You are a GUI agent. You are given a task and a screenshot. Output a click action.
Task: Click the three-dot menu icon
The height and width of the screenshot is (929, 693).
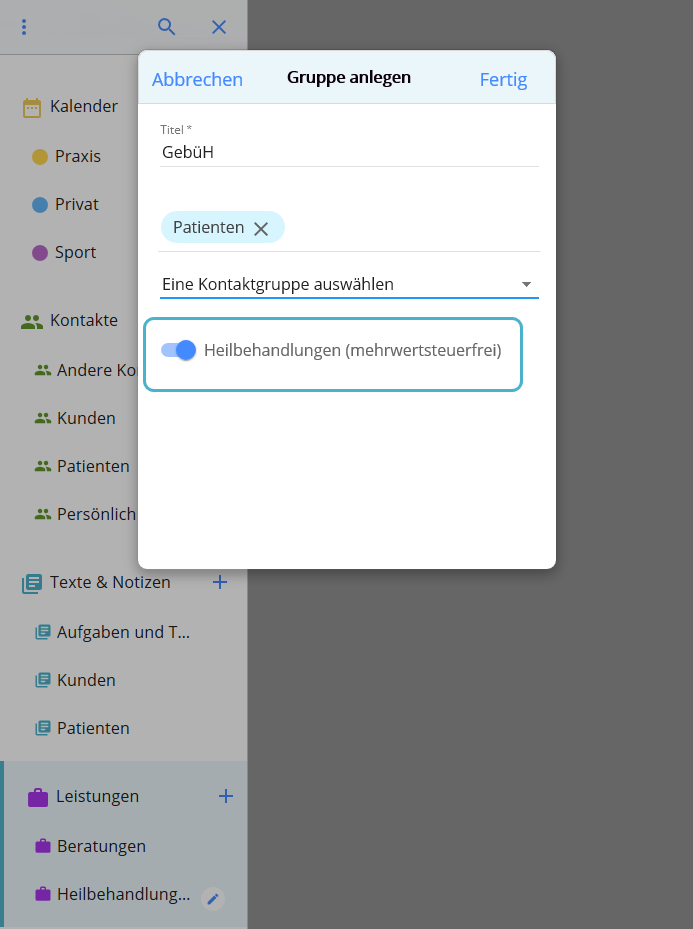pyautogui.click(x=24, y=27)
